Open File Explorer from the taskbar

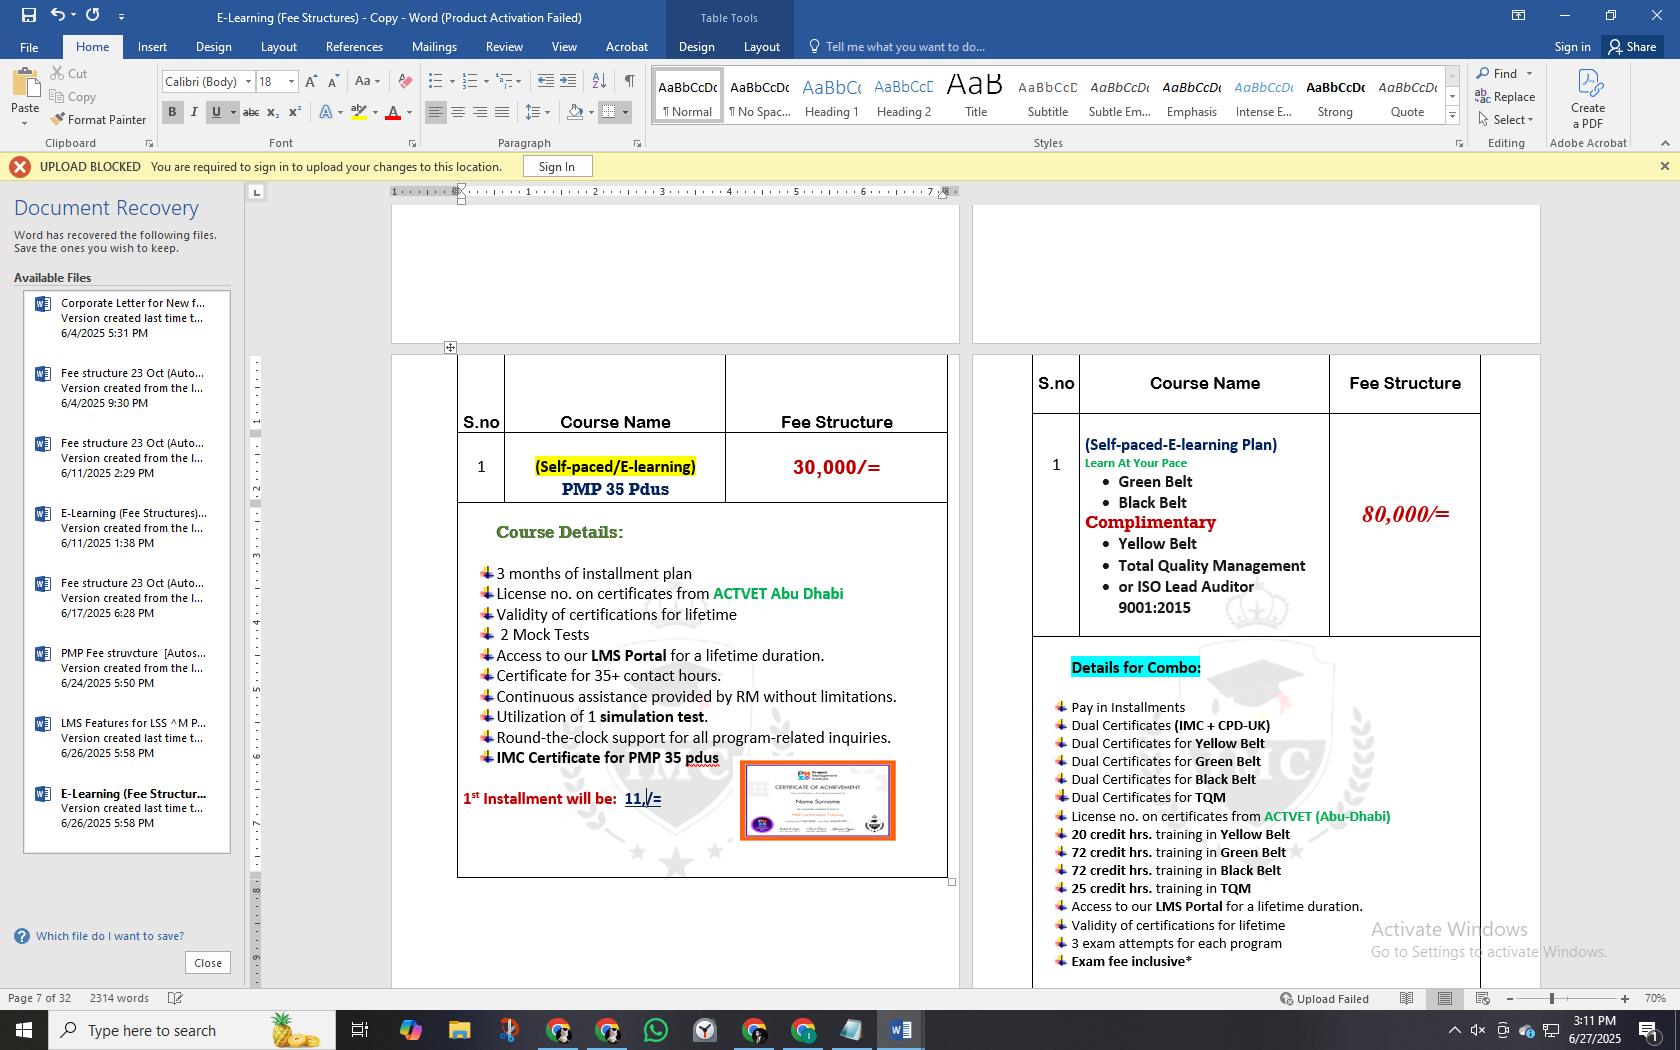coord(459,1030)
